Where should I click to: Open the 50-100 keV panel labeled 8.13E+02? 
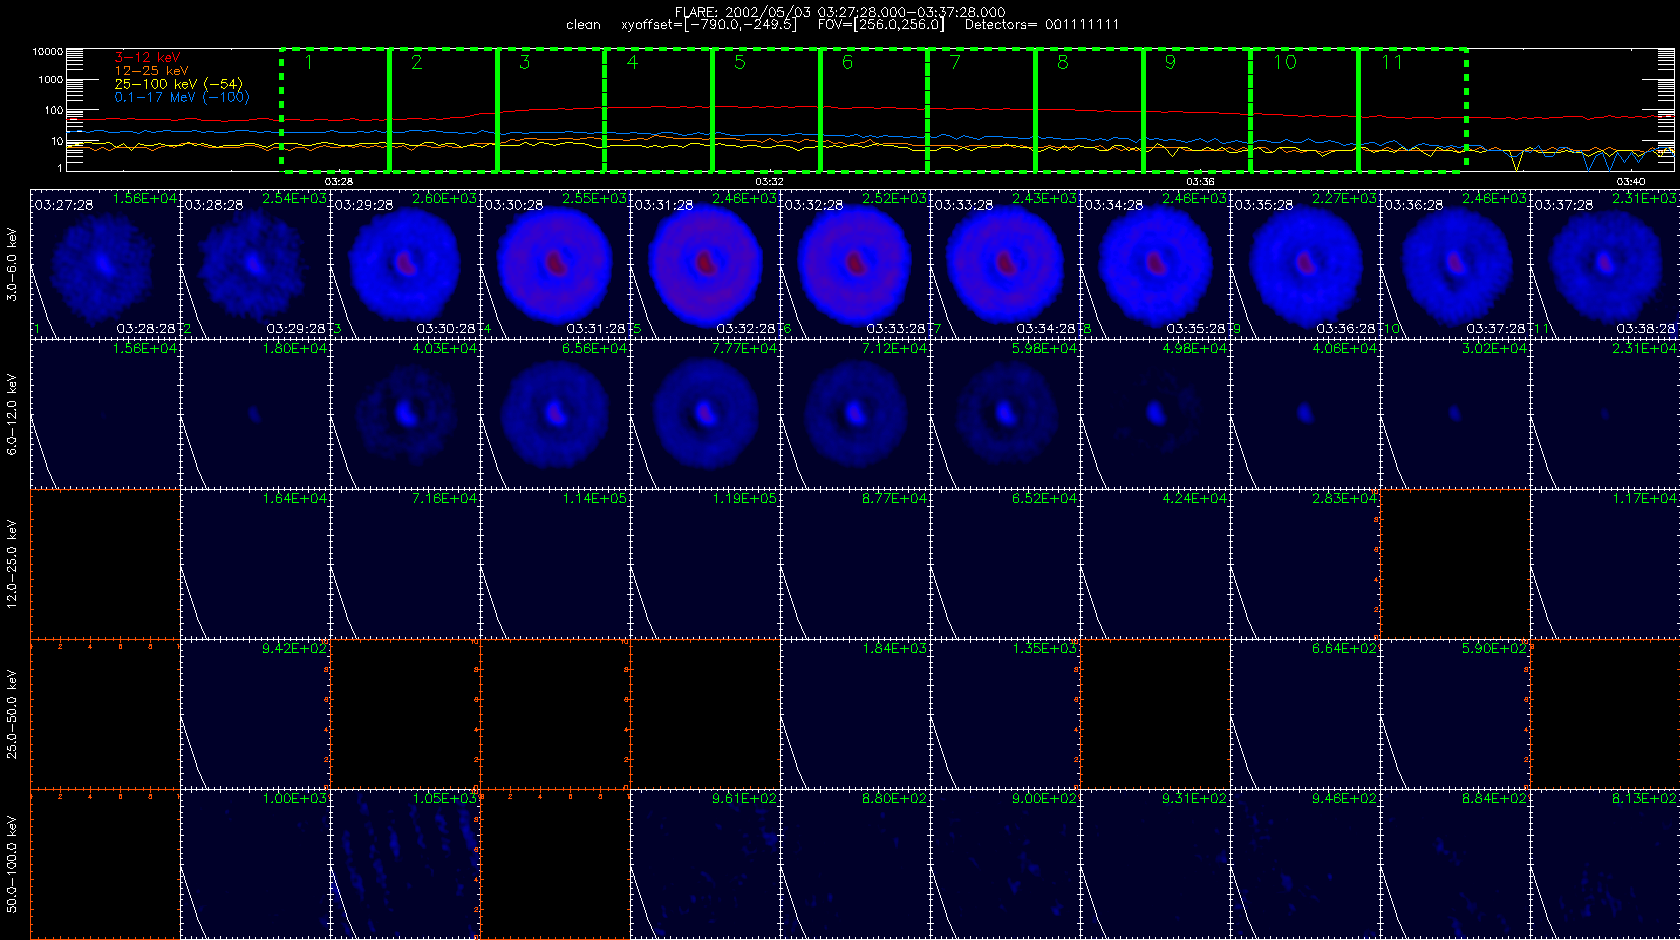(1606, 864)
